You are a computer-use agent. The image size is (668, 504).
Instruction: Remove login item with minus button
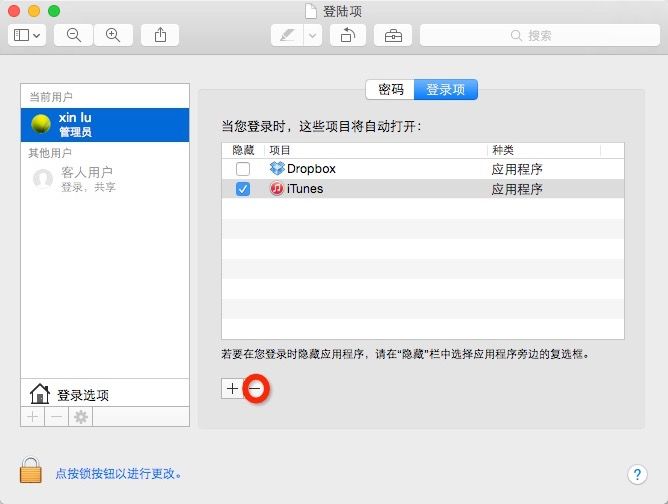257,389
